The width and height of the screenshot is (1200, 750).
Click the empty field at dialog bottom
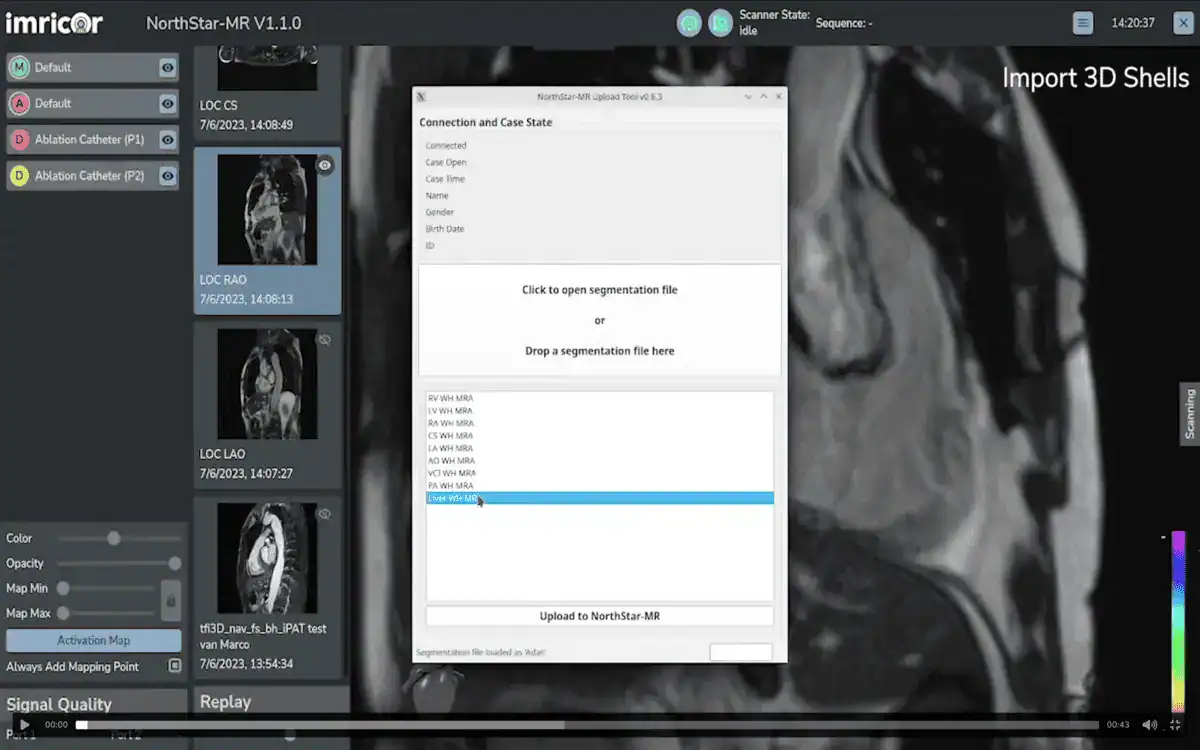pos(741,652)
